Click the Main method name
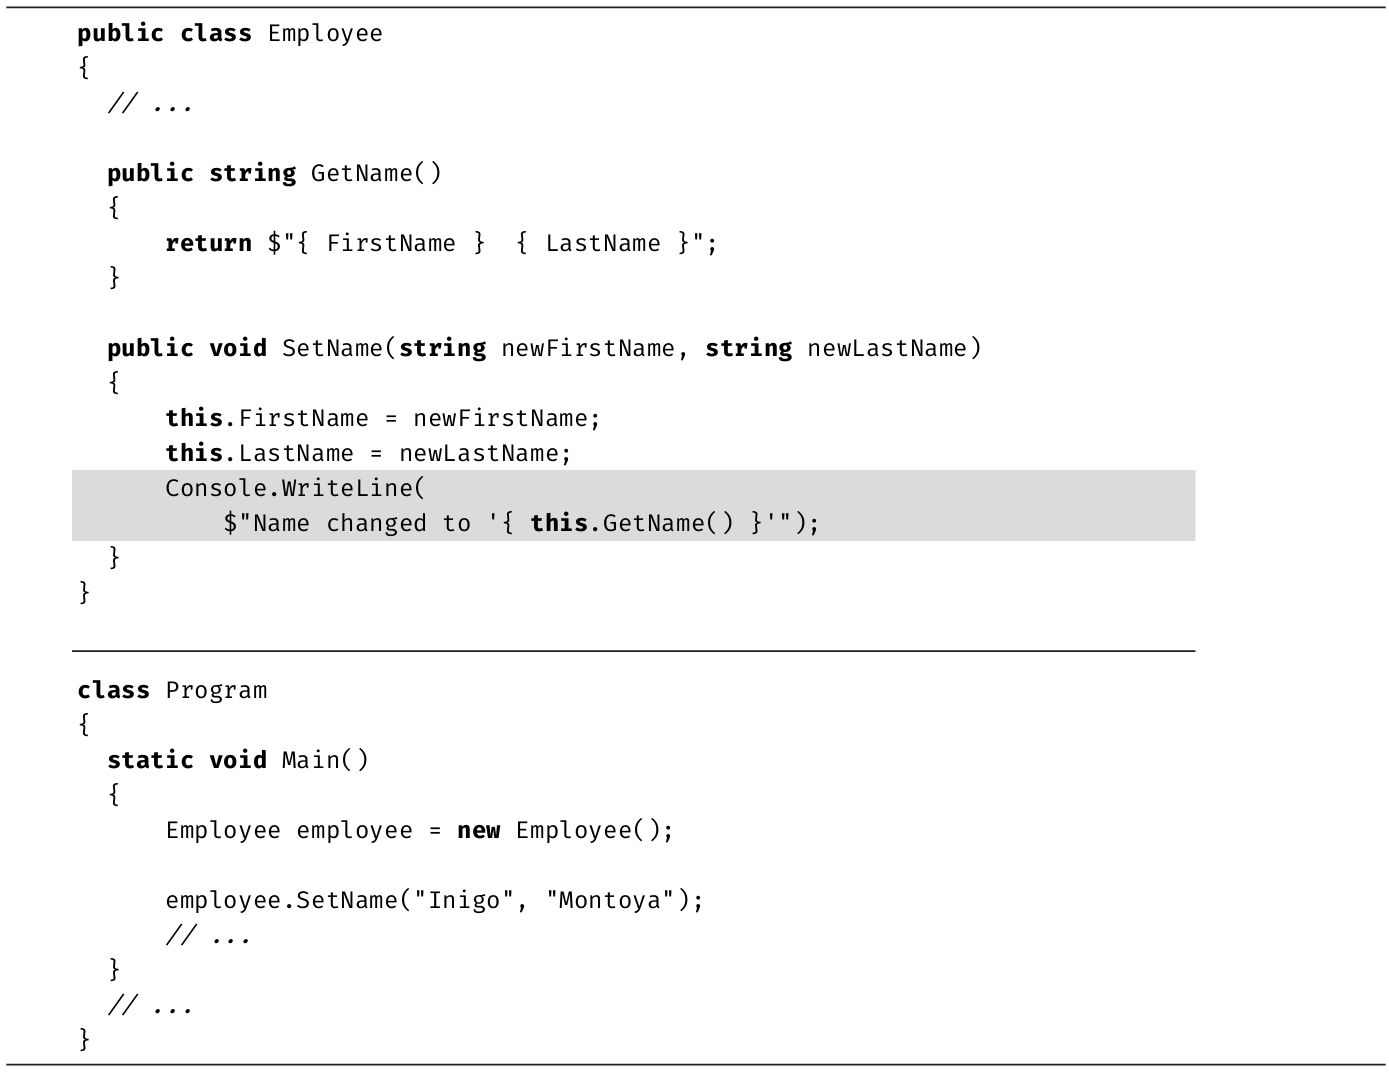 click(x=311, y=761)
